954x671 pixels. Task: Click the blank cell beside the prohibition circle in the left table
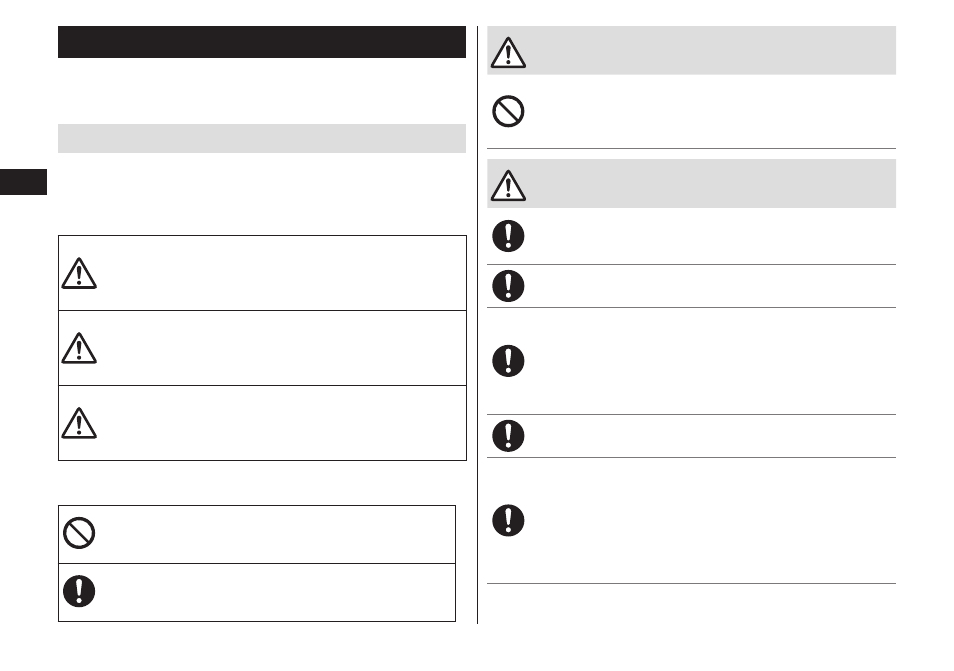277,534
